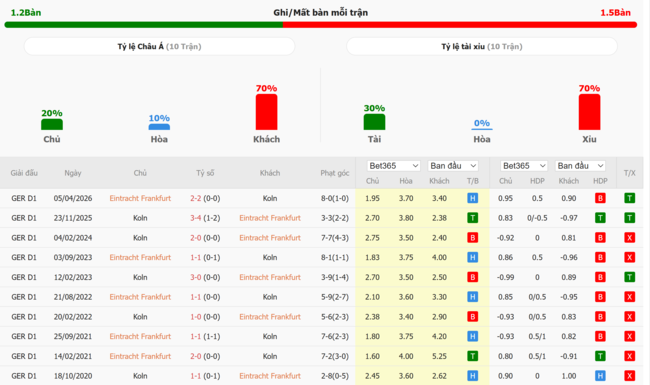Click red B result badge in 04/02/2024 row
This screenshot has height=385, width=650.
coord(472,238)
